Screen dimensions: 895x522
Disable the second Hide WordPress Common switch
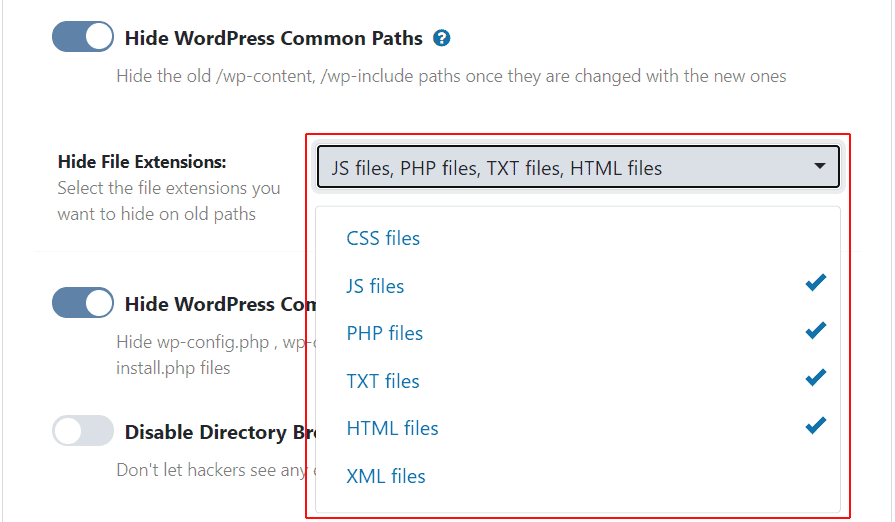coord(83,303)
